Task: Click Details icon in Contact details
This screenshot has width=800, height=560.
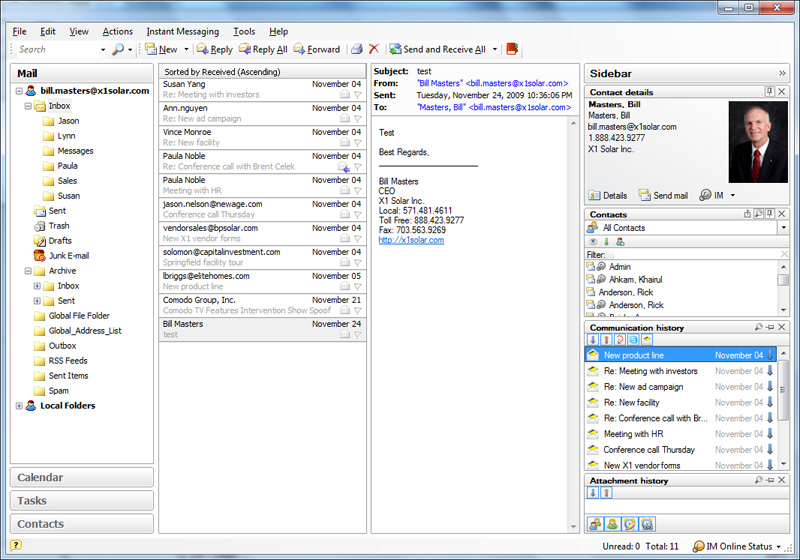Action: [608, 195]
